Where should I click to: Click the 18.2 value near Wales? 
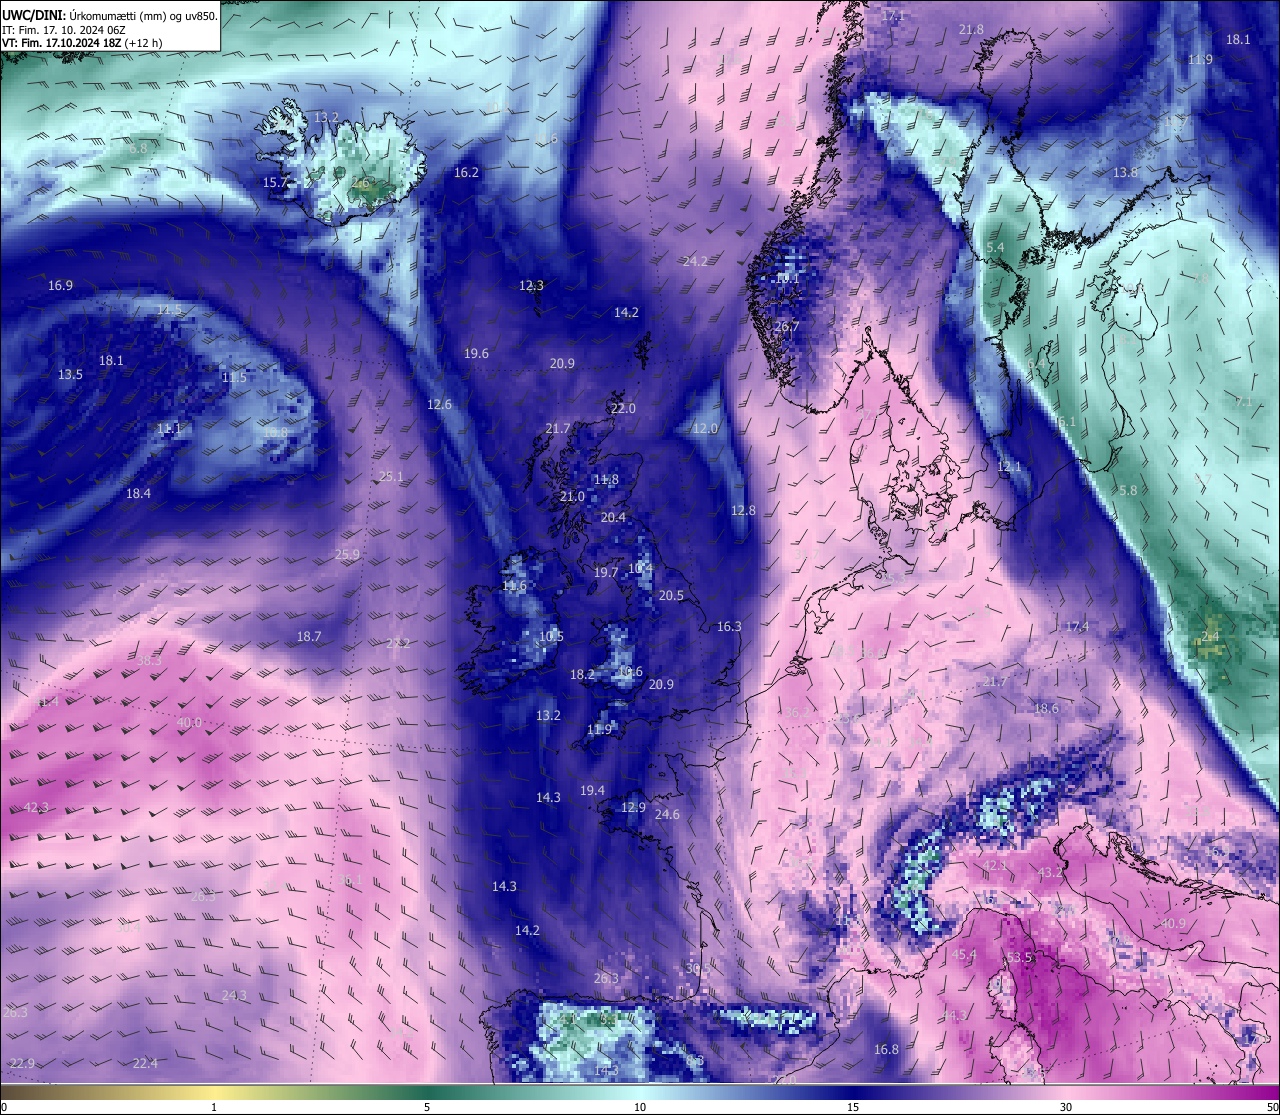coord(582,674)
